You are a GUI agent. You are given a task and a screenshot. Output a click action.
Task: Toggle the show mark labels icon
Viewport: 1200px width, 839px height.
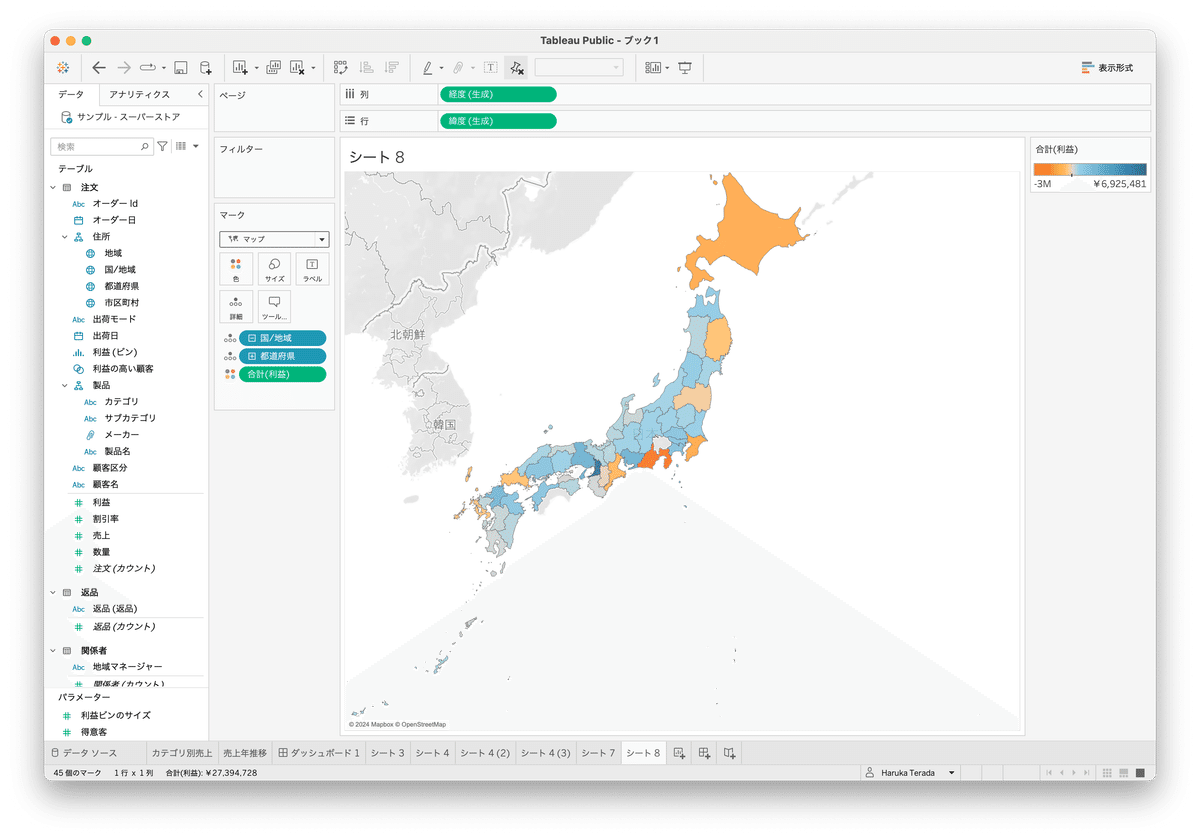[x=491, y=67]
